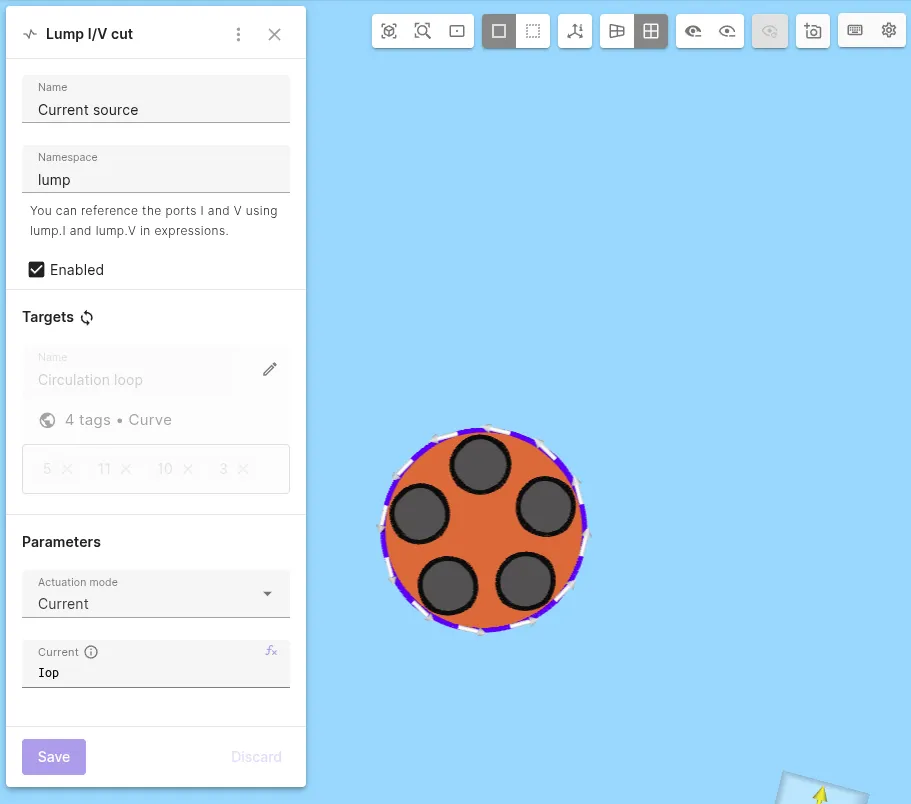The height and width of the screenshot is (804, 911).
Task: Click the split-panel layout icon
Action: [617, 31]
